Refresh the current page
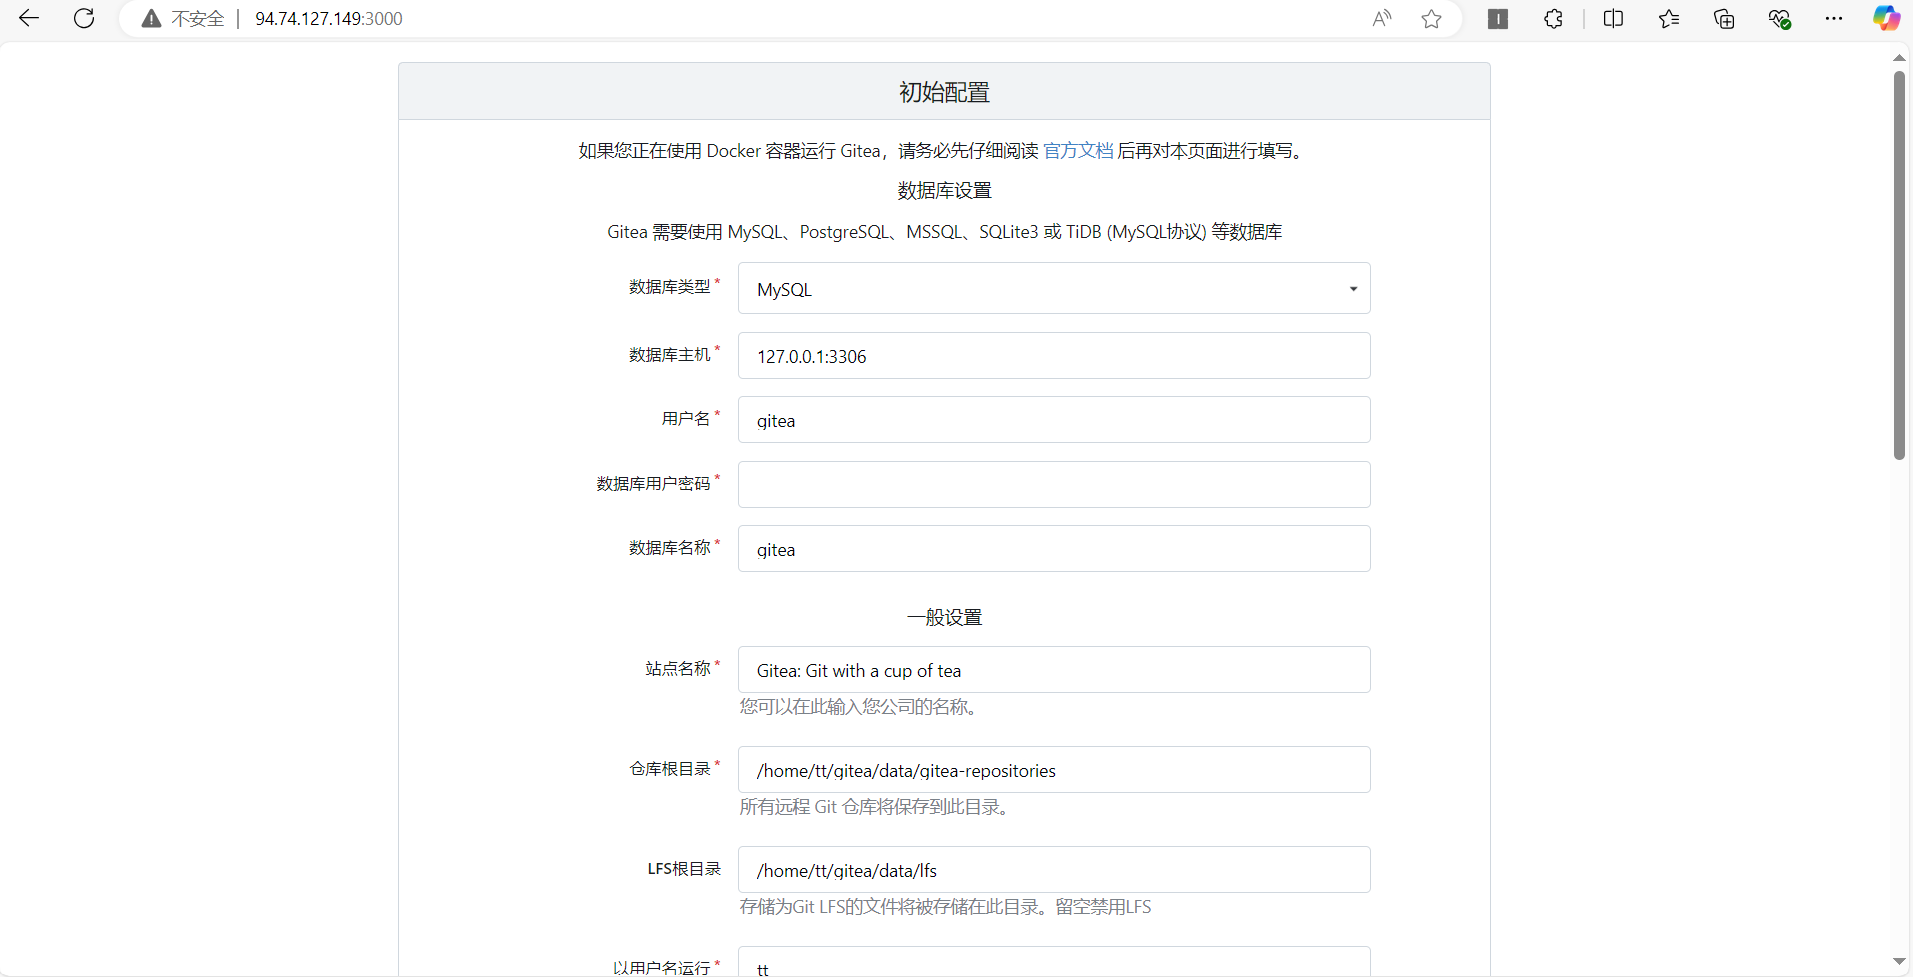 (84, 18)
